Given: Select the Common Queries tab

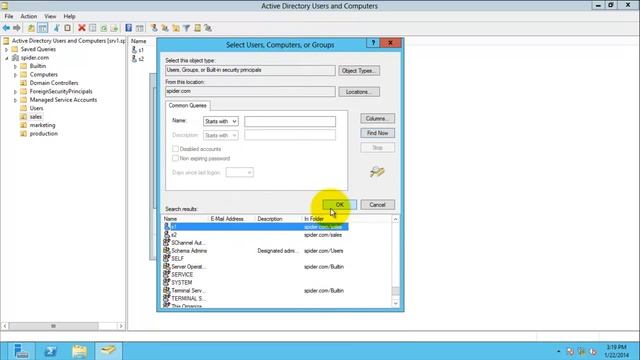Looking at the screenshot, I should [x=187, y=105].
